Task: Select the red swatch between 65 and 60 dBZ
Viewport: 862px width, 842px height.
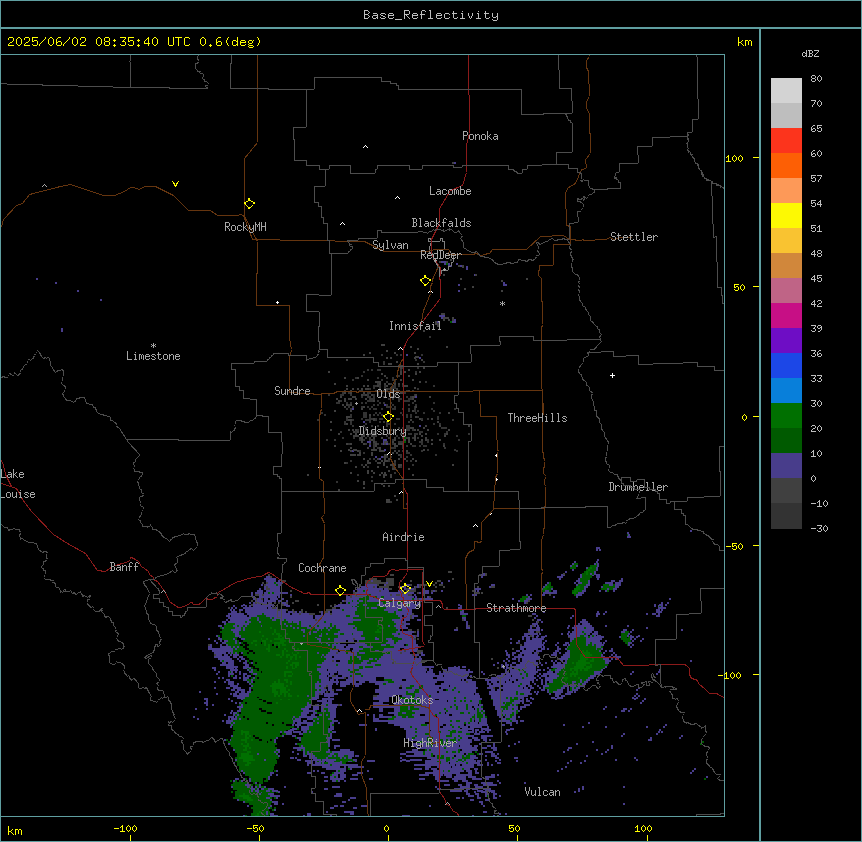Action: point(786,141)
